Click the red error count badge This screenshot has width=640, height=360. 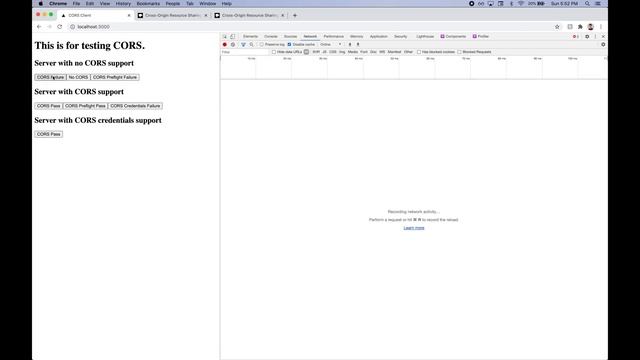coord(576,36)
